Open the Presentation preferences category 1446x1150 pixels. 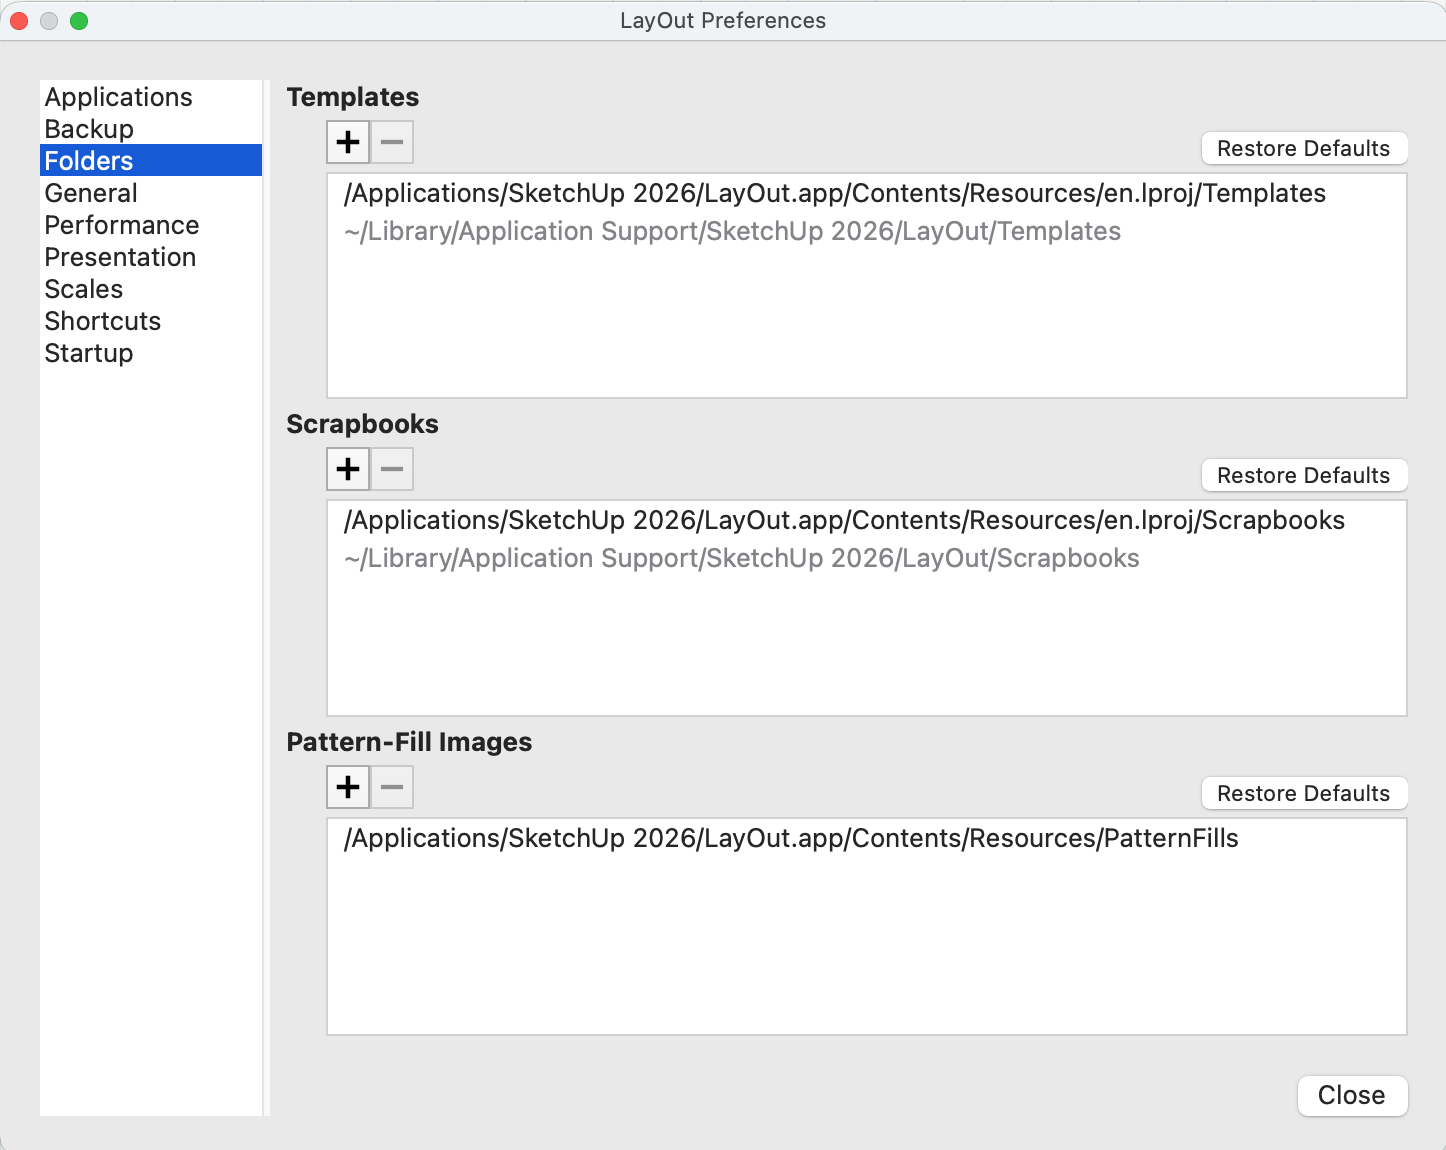tap(151, 257)
